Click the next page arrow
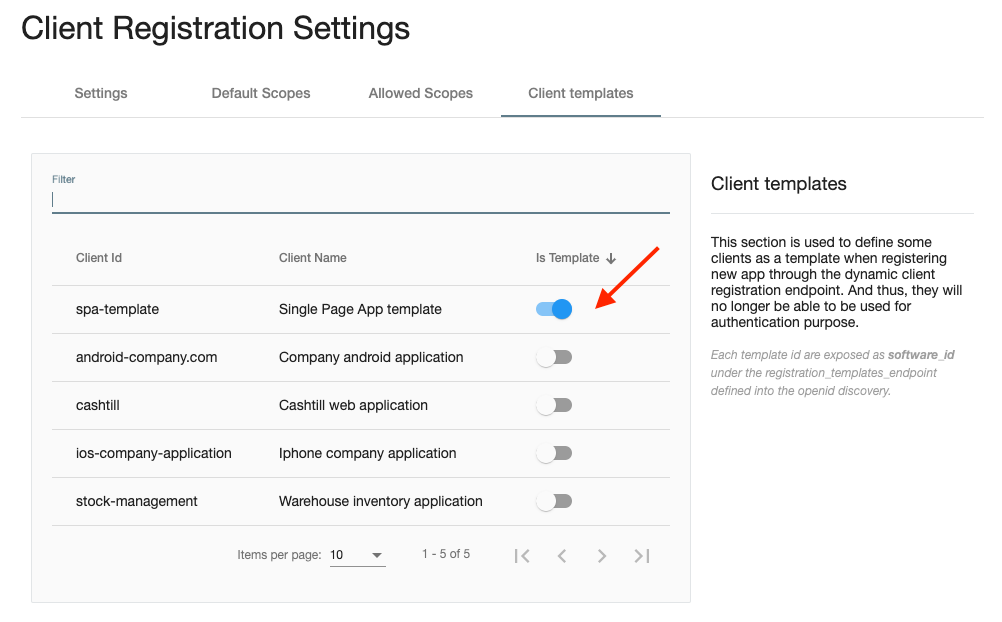This screenshot has width=1002, height=622. [x=602, y=556]
